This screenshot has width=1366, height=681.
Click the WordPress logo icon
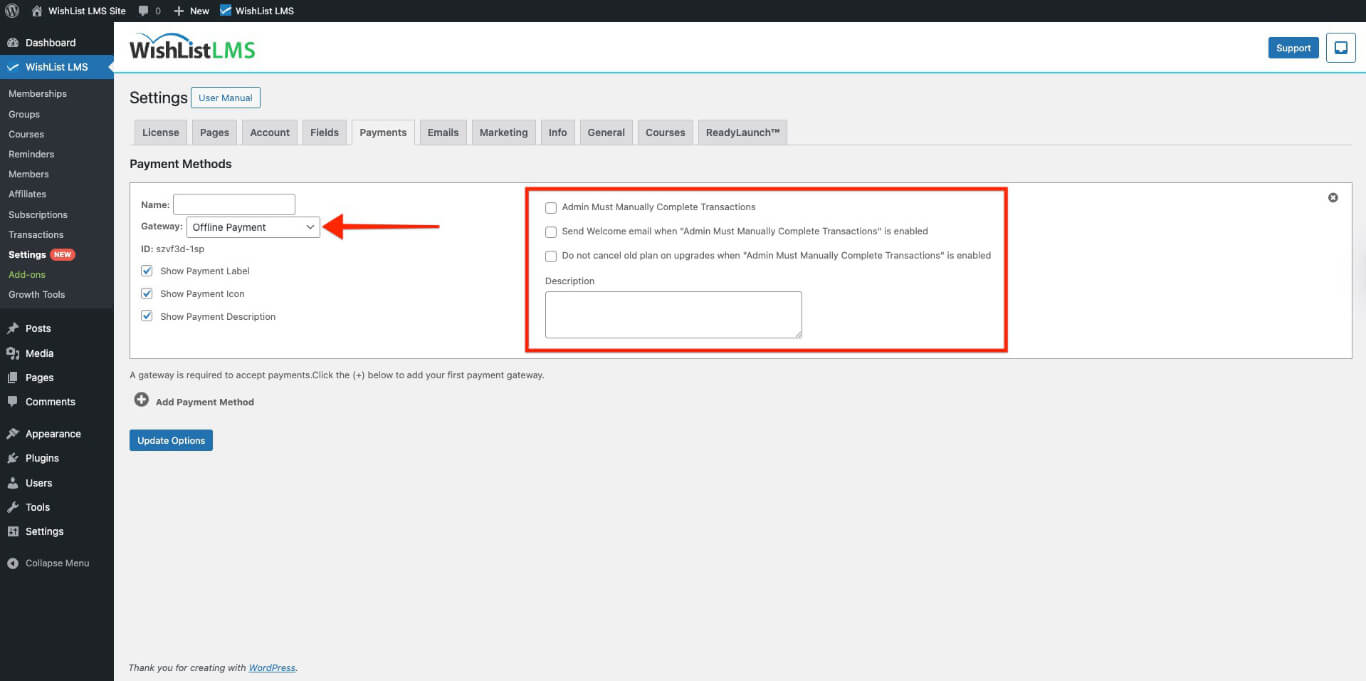point(12,10)
